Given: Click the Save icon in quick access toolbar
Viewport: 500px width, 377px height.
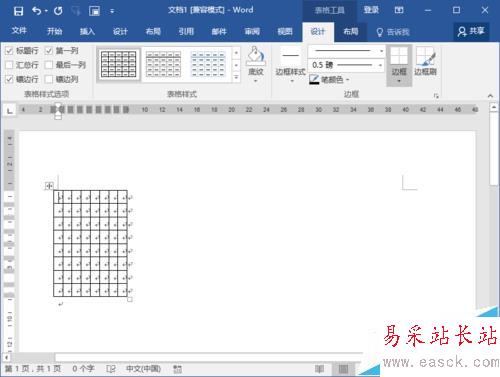Looking at the screenshot, I should click(x=18, y=11).
